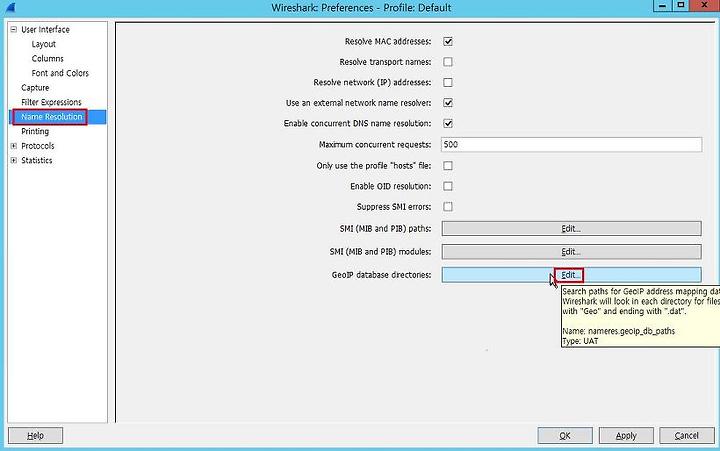Select User Interface in preferences tree

tap(45, 29)
